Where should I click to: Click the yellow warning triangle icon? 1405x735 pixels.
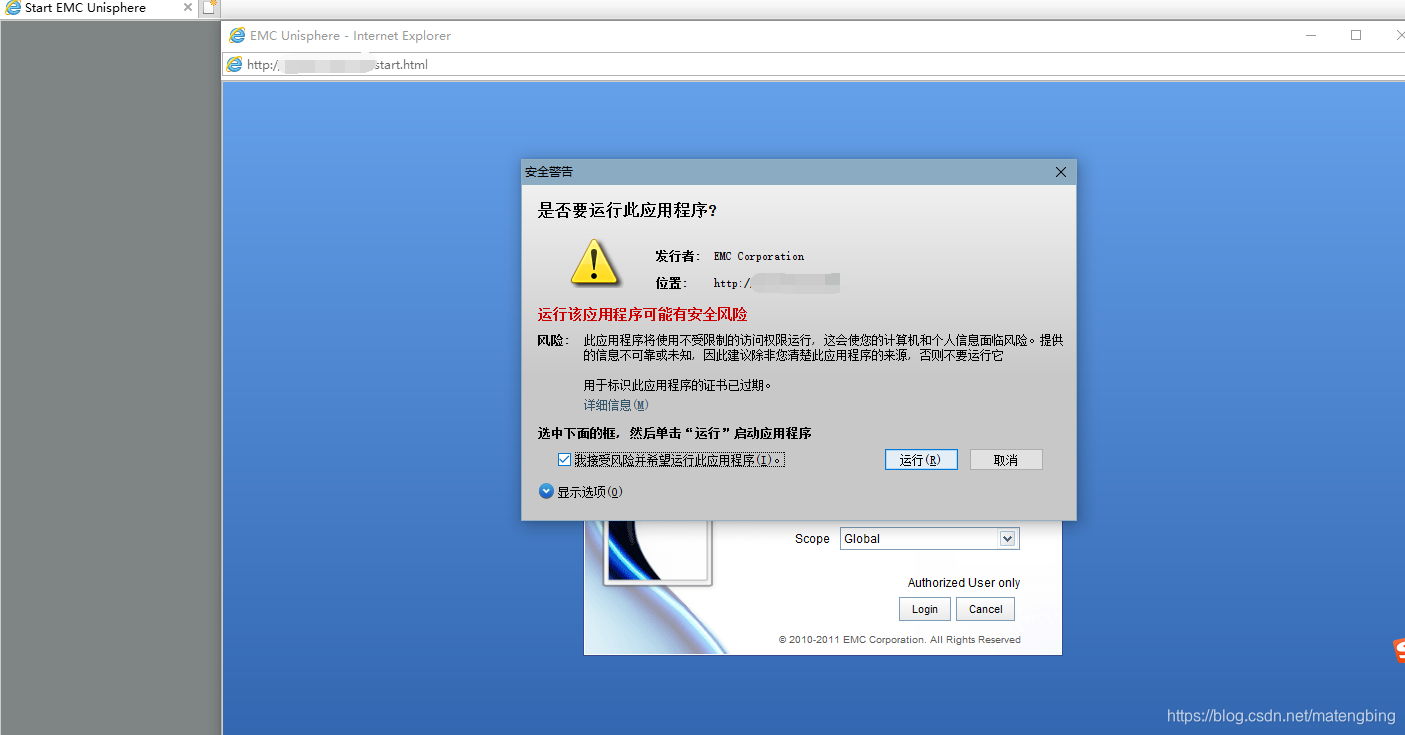click(595, 262)
